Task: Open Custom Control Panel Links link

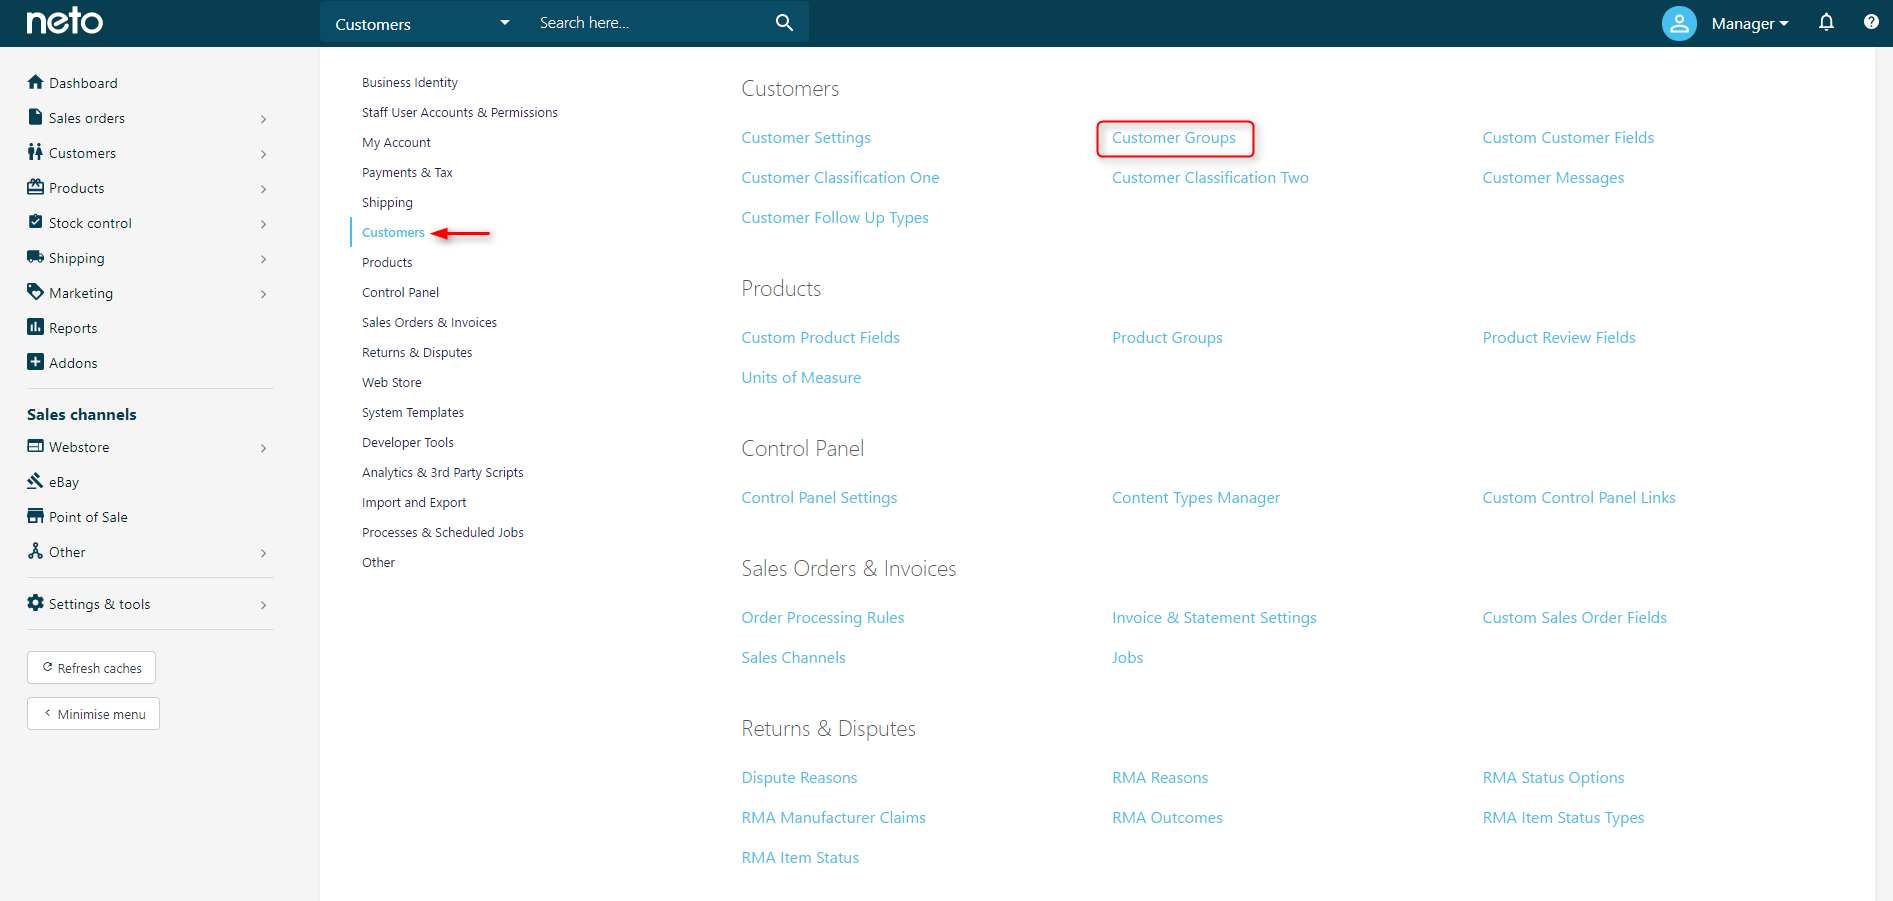Action: coord(1579,498)
